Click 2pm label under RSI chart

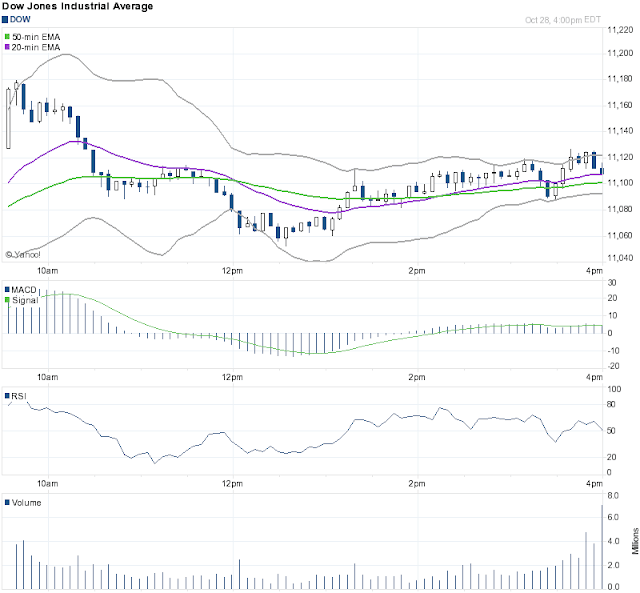(417, 484)
